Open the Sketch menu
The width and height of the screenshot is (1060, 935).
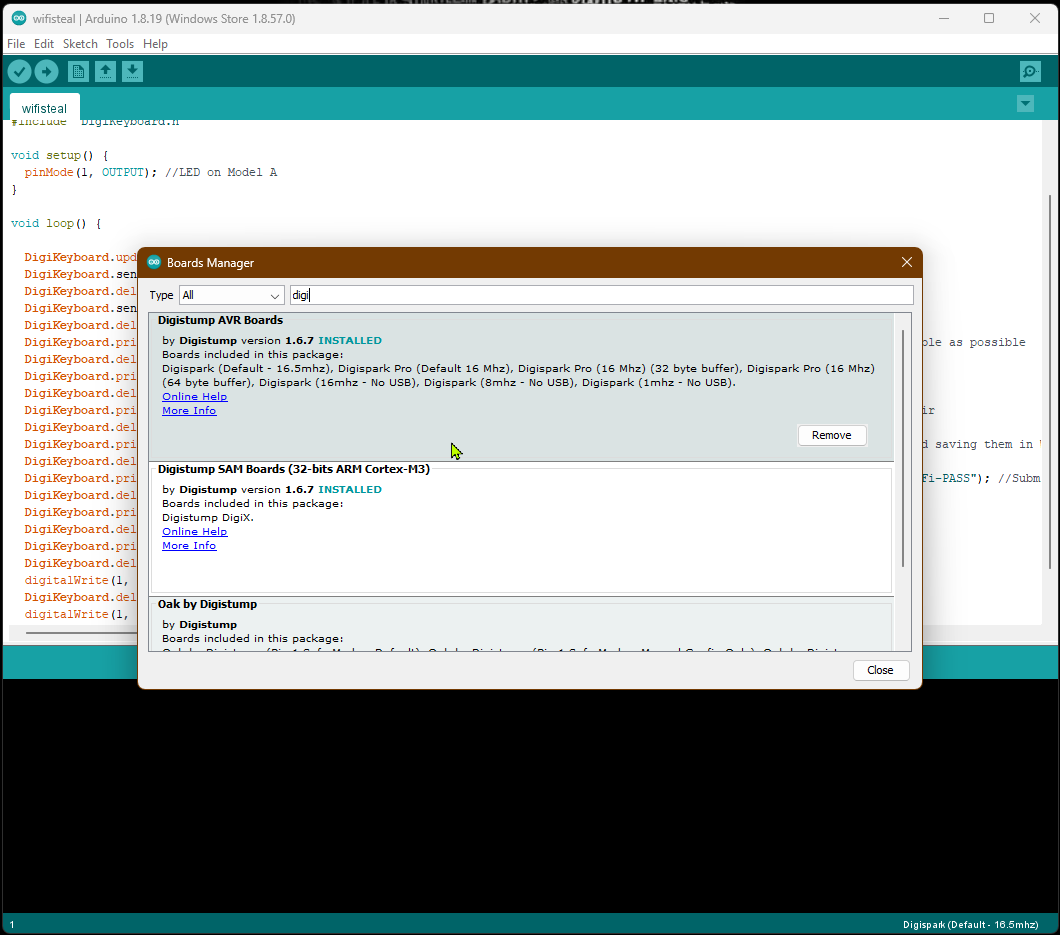coord(80,44)
